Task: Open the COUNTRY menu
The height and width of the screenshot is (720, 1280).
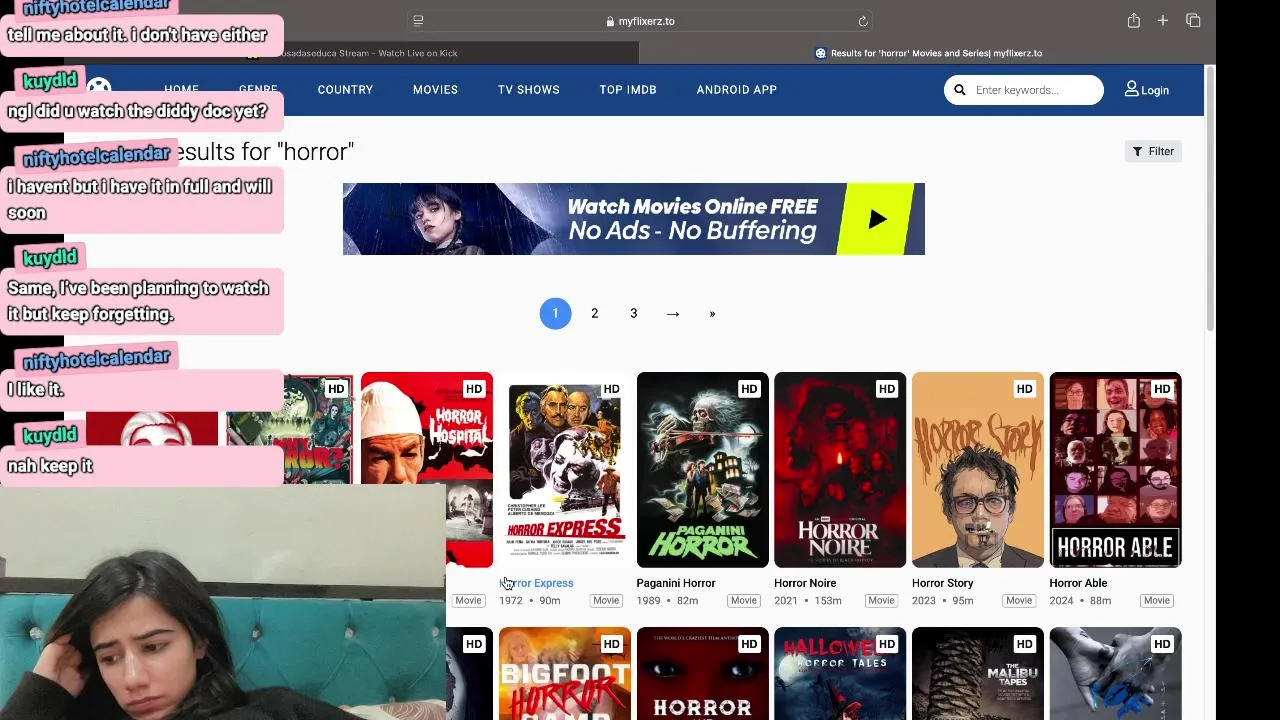Action: click(345, 90)
